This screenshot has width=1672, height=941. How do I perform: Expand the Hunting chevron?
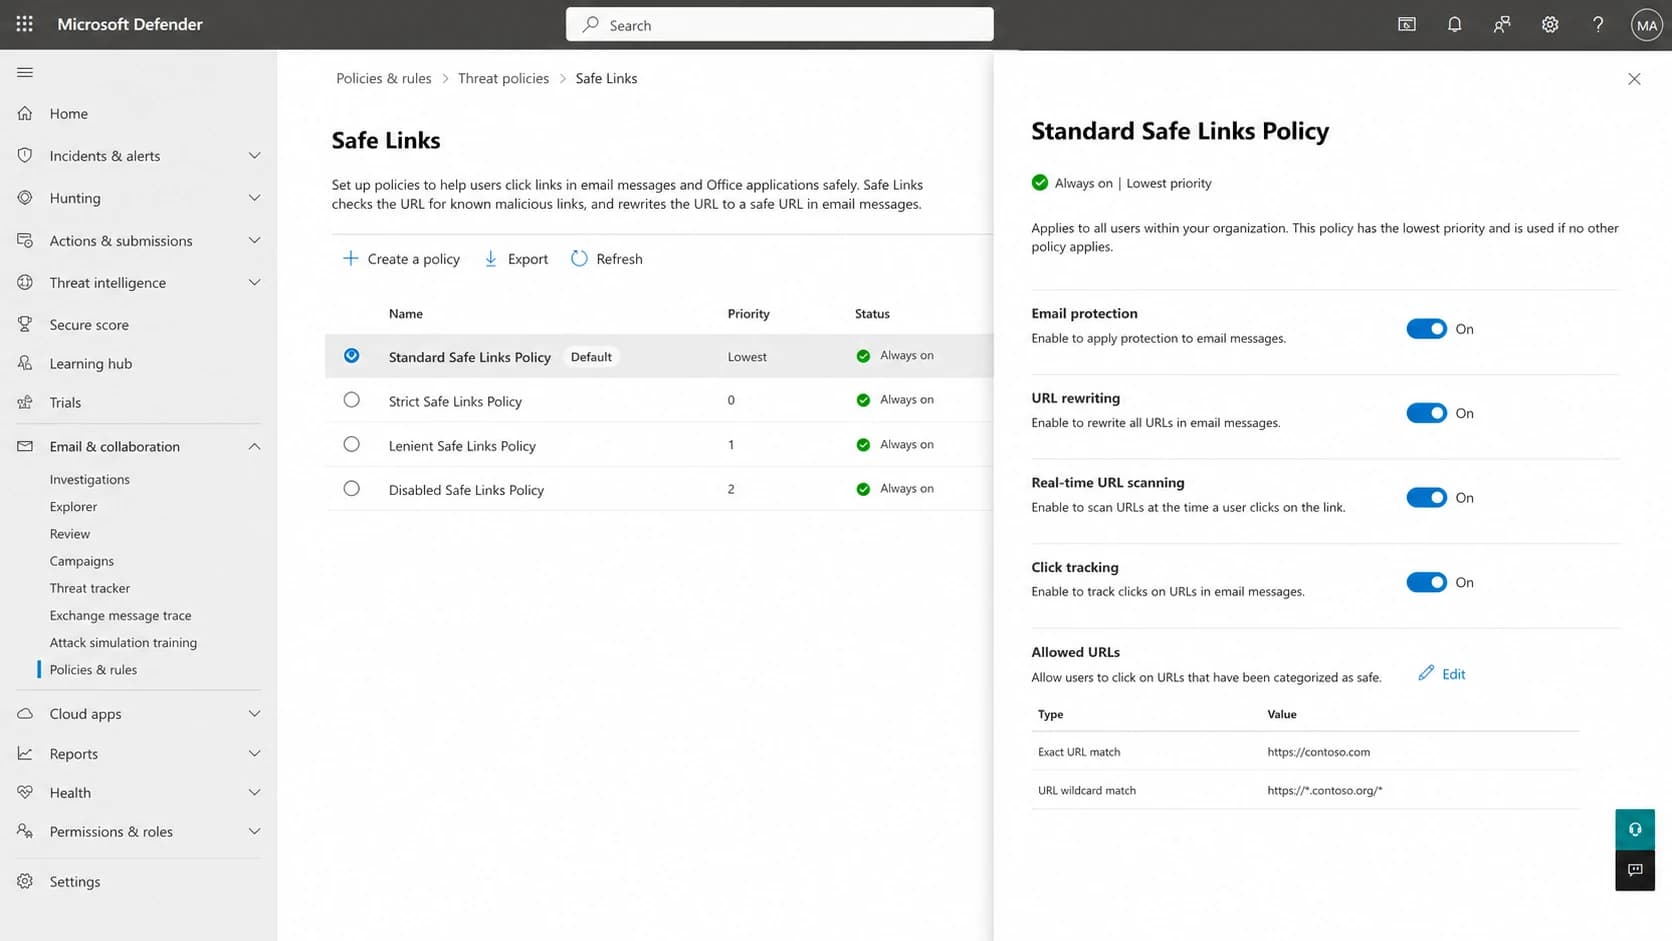[254, 198]
